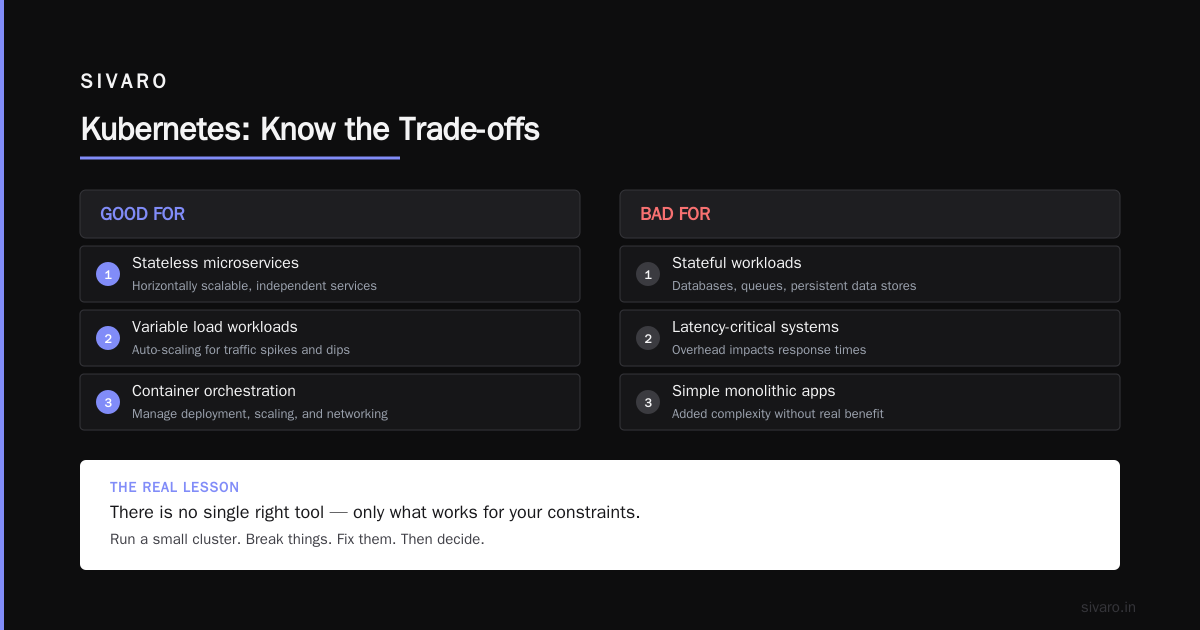Click the Kubernetes: Know the Trade-offs heading
This screenshot has width=1200, height=630.
pyautogui.click(x=310, y=129)
